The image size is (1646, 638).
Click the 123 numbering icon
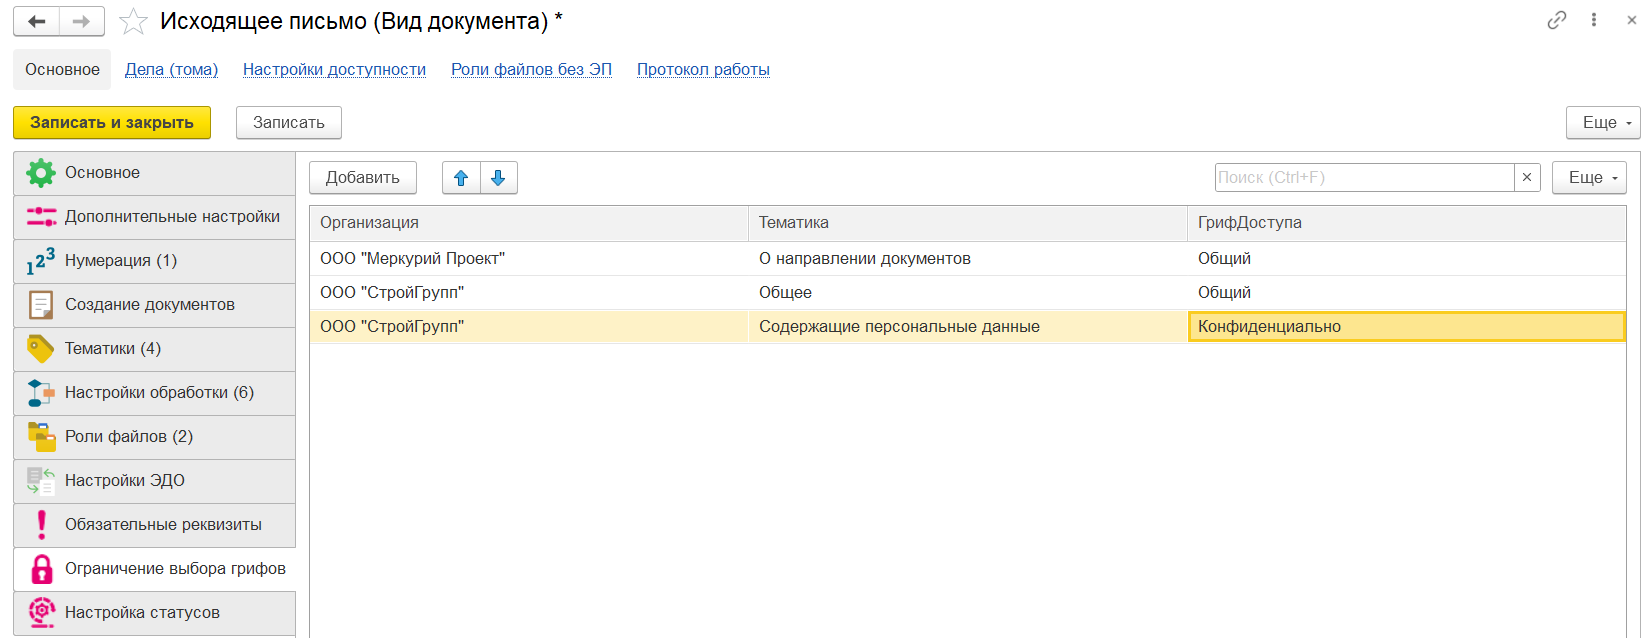coord(41,261)
